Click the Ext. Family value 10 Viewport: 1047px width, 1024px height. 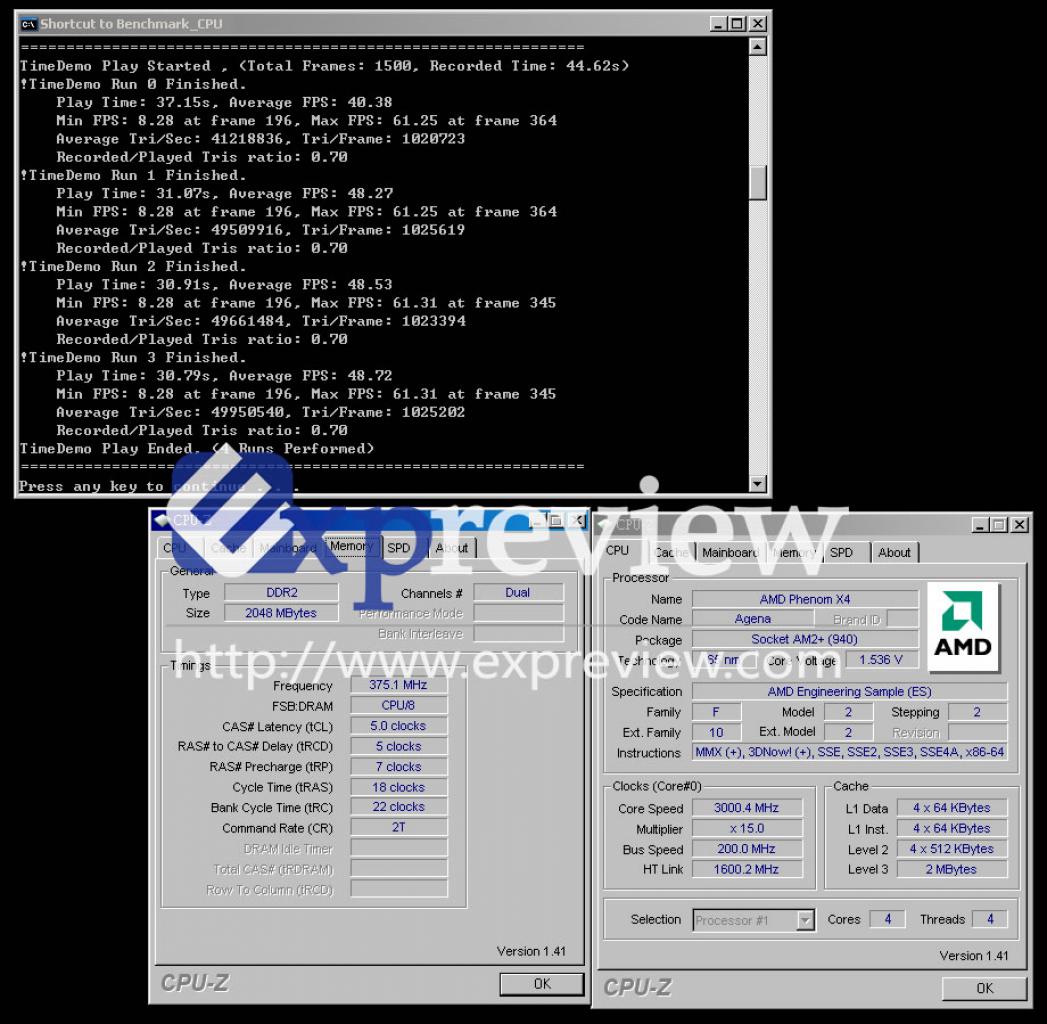pos(716,732)
